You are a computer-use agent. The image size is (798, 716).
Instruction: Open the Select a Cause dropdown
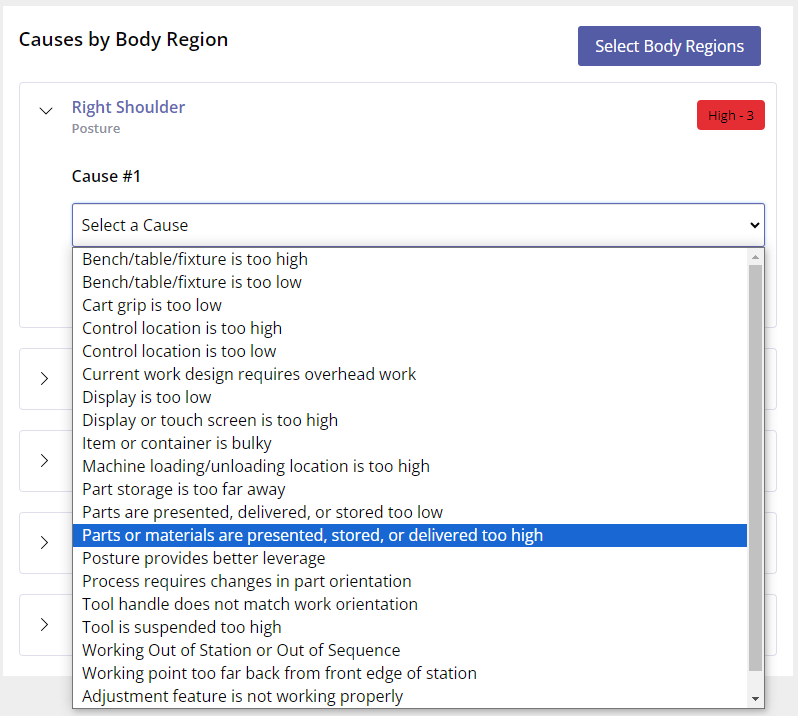point(418,225)
